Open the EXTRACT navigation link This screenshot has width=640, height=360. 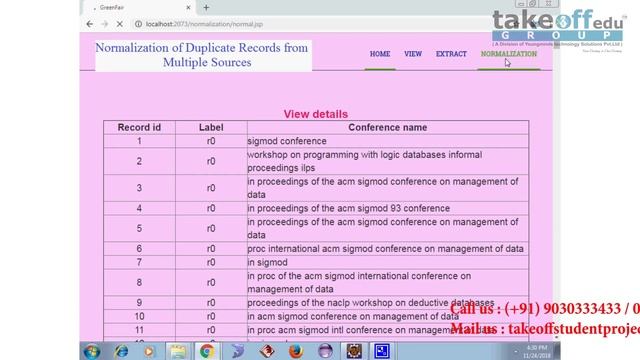451,54
